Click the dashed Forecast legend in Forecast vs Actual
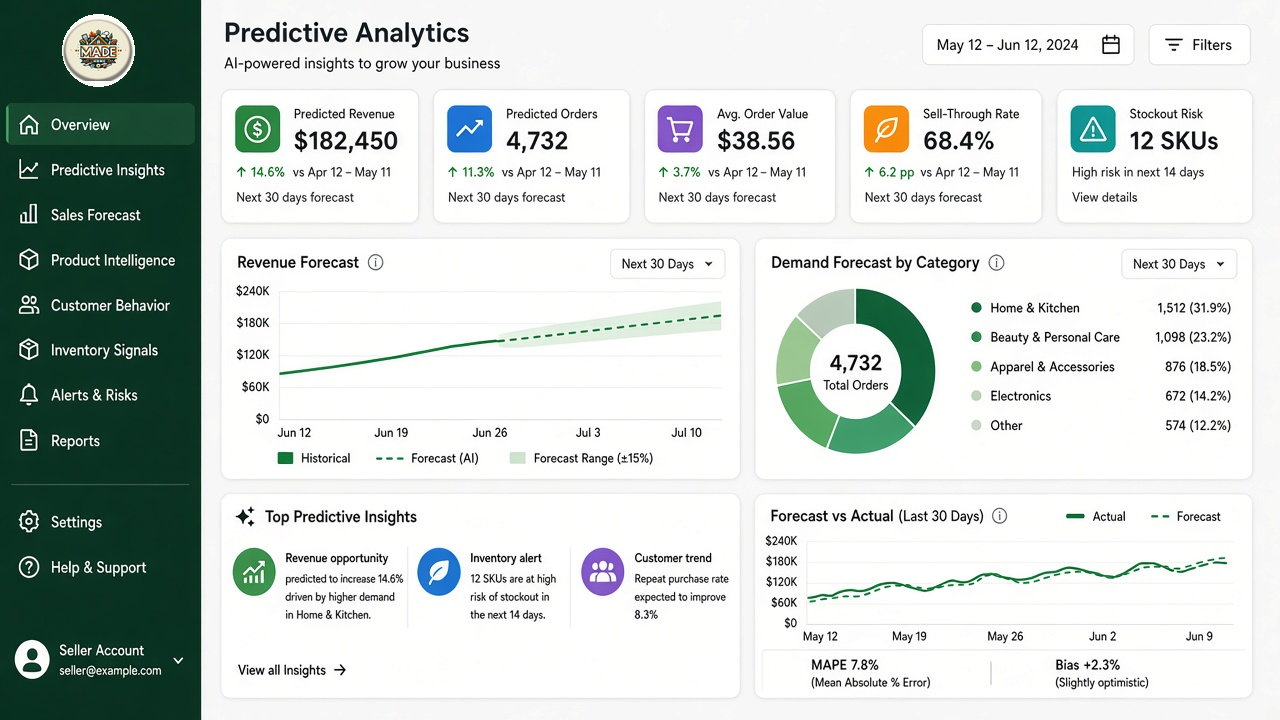This screenshot has width=1280, height=720. (x=1186, y=517)
